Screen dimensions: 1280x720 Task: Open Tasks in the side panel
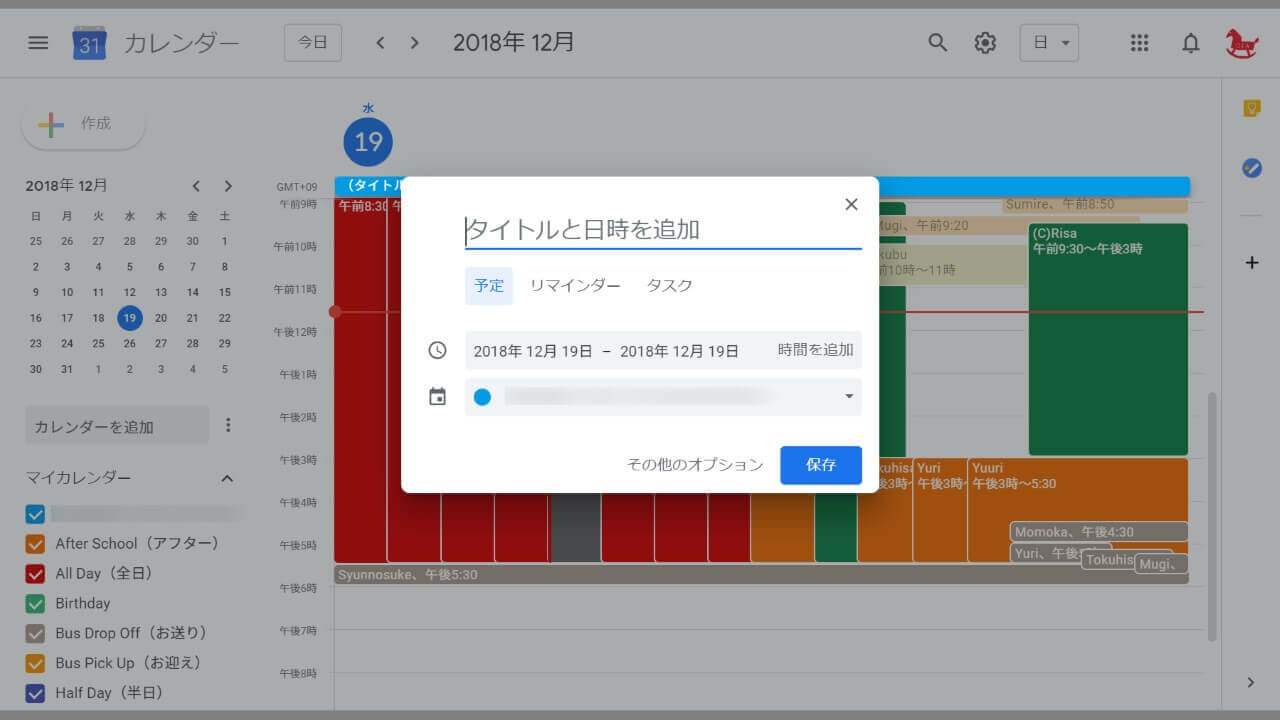pos(1251,168)
